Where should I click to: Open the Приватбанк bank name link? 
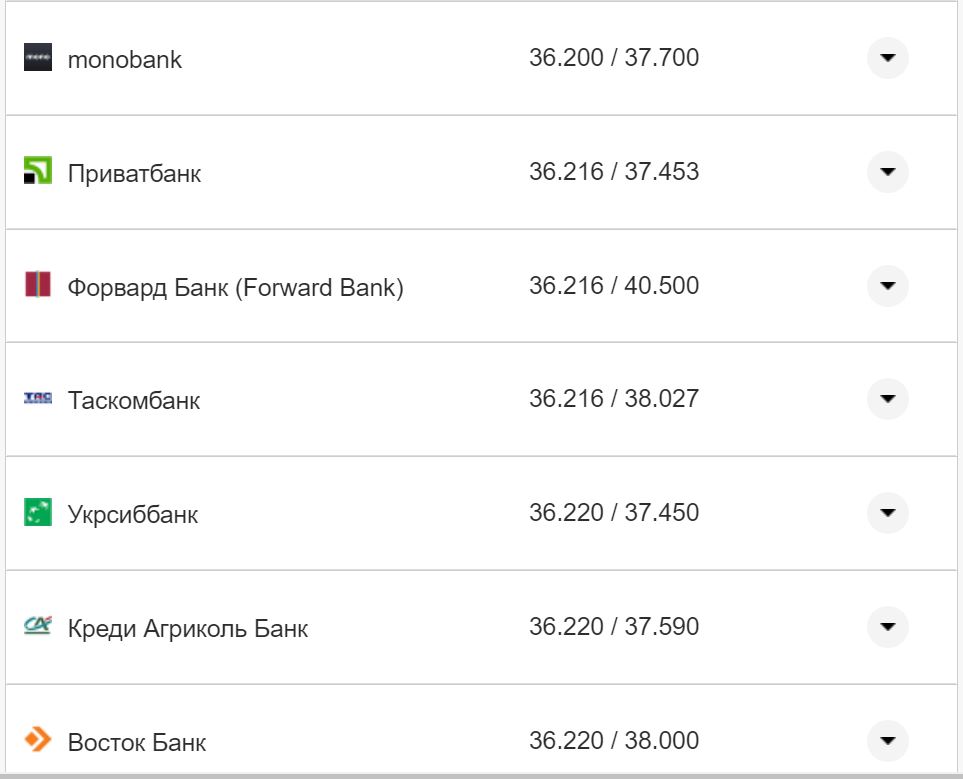(x=134, y=173)
